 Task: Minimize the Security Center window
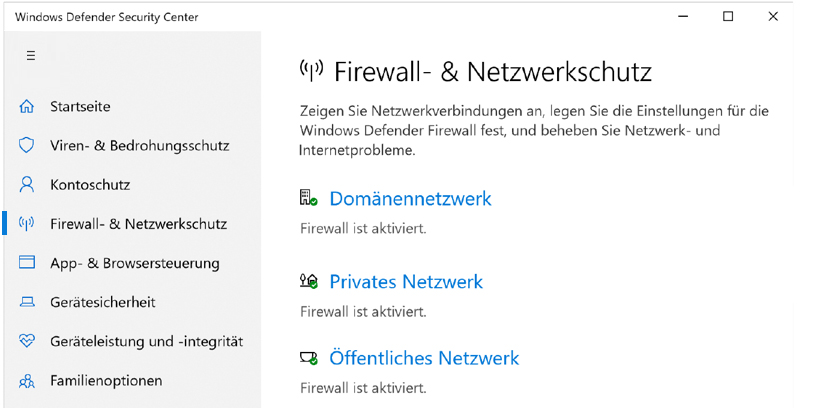pos(683,16)
